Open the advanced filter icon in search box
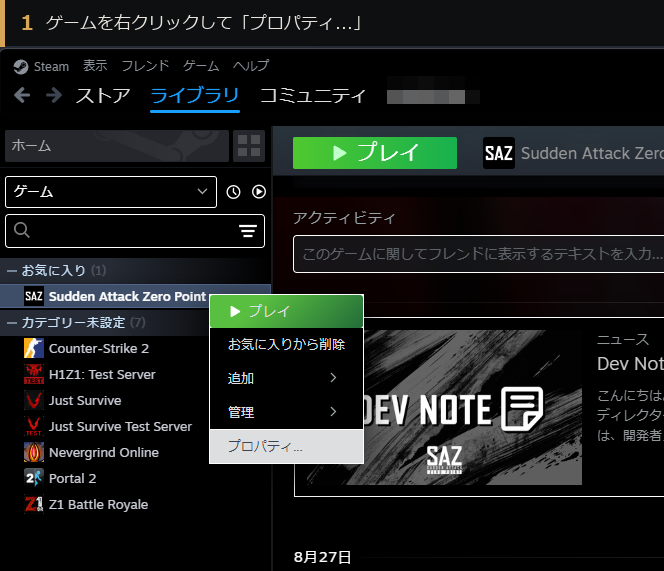Screen dimensions: 664x571 [x=248, y=231]
